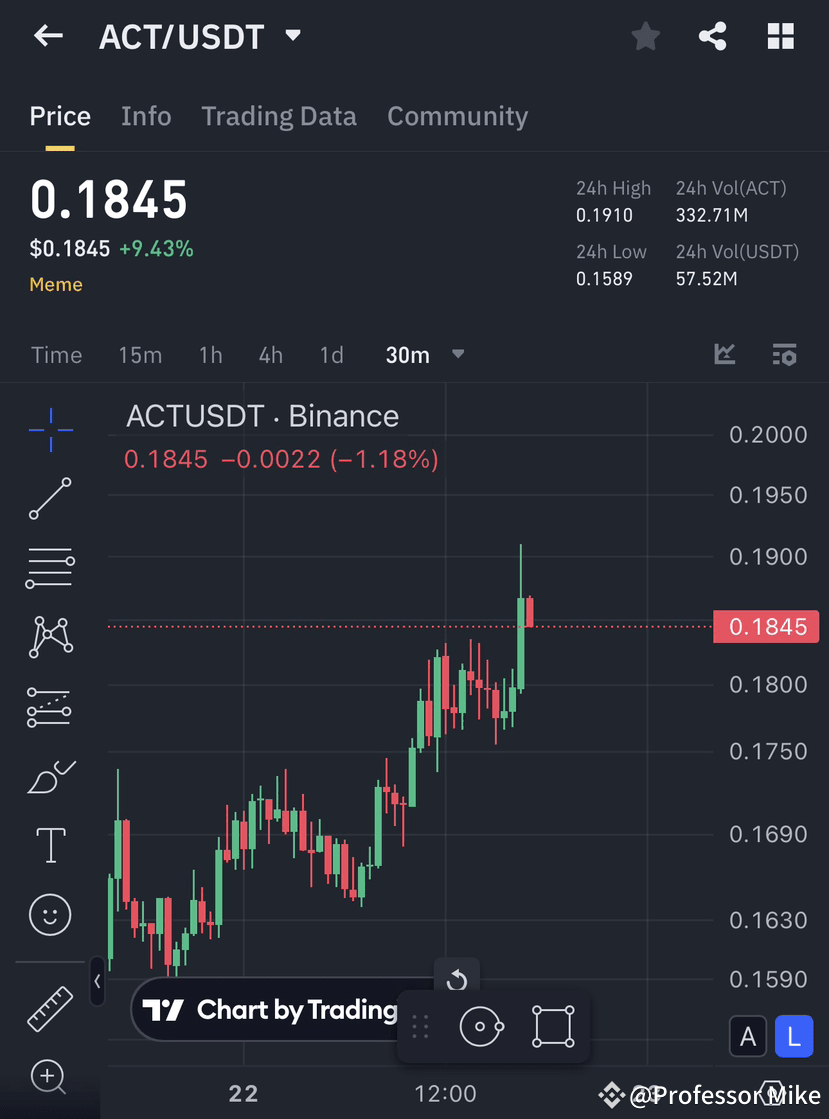Select the text annotation tool

pos(50,845)
